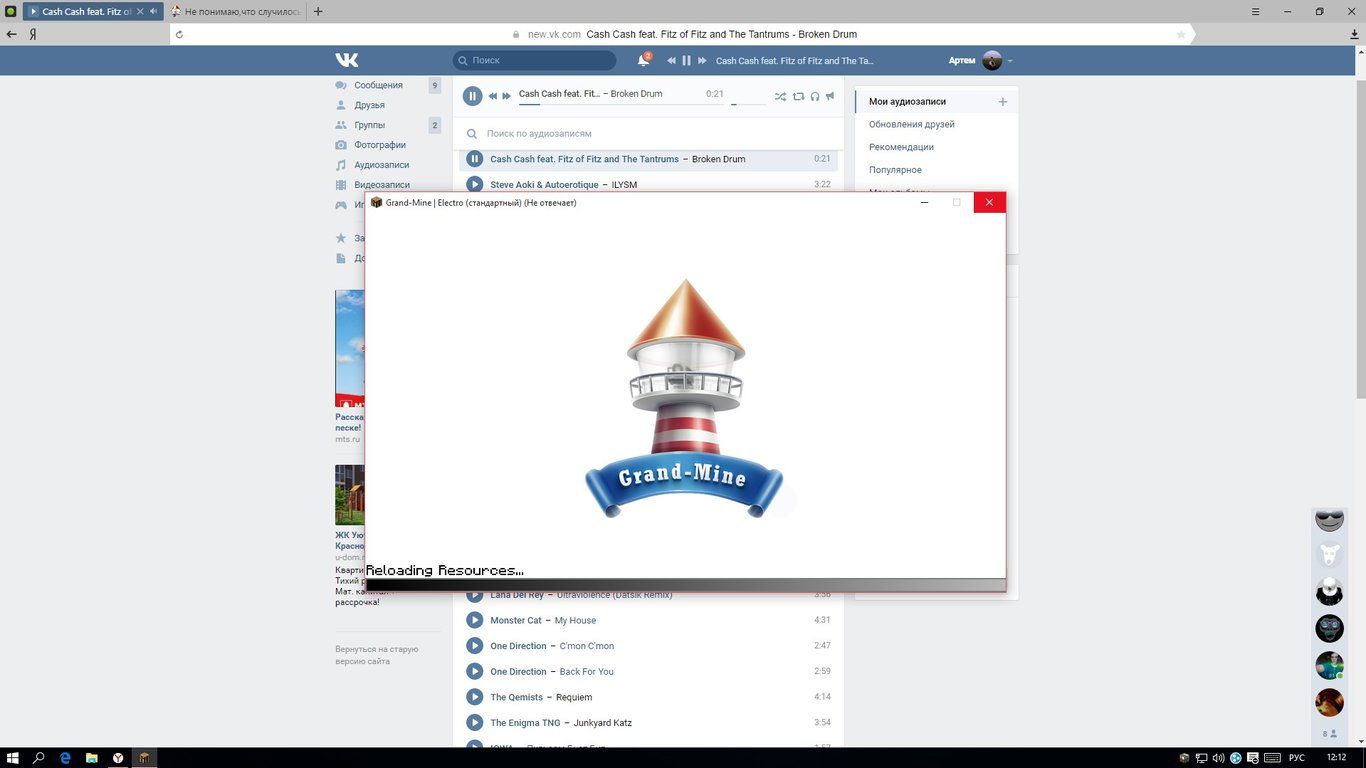Play Monster Cat – My House
1366x768 pixels.
(475, 620)
